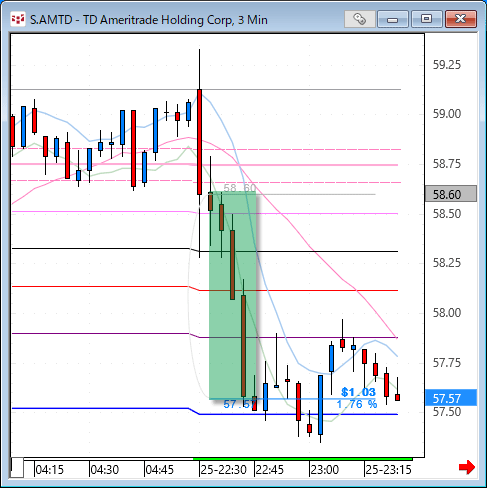Click the red candlestick chart icon in title bar
Viewport: 487px width, 488px height.
[x=18, y=19]
